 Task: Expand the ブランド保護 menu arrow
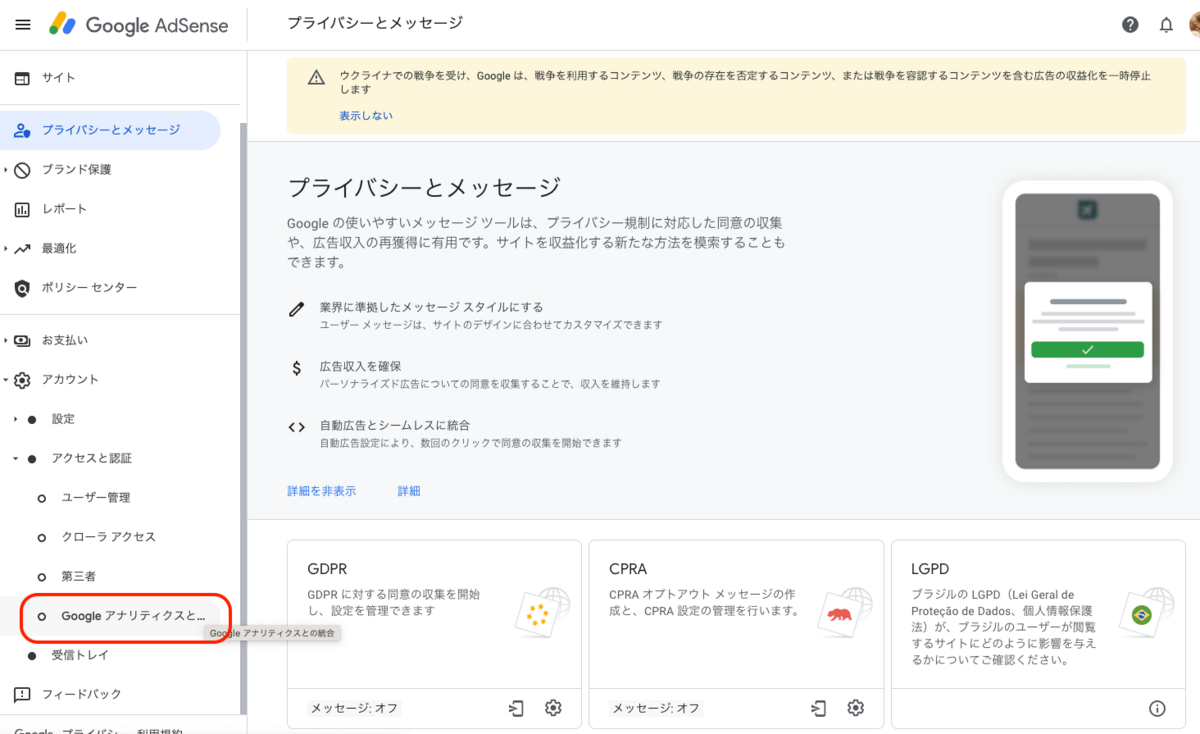click(5, 170)
